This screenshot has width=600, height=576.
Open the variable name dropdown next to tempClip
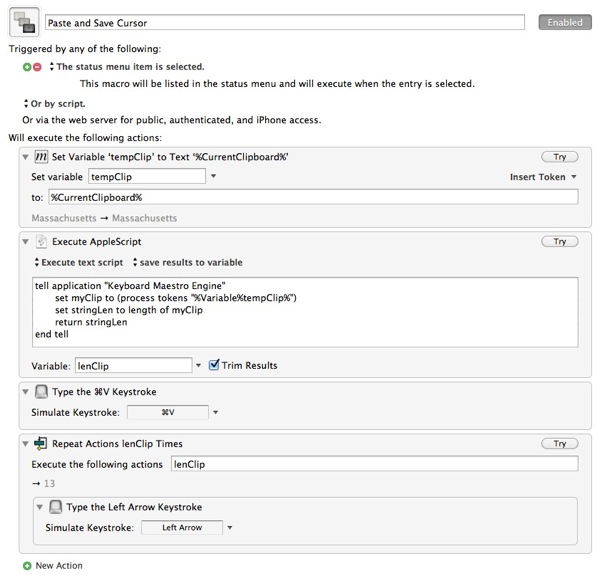[214, 176]
